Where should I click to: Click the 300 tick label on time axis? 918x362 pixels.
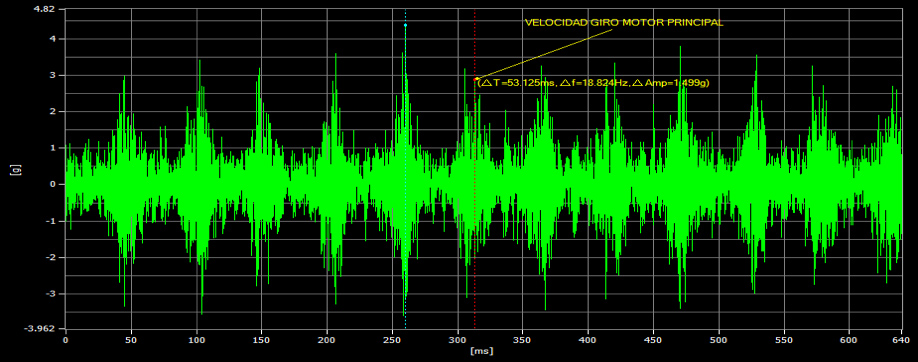click(457, 340)
